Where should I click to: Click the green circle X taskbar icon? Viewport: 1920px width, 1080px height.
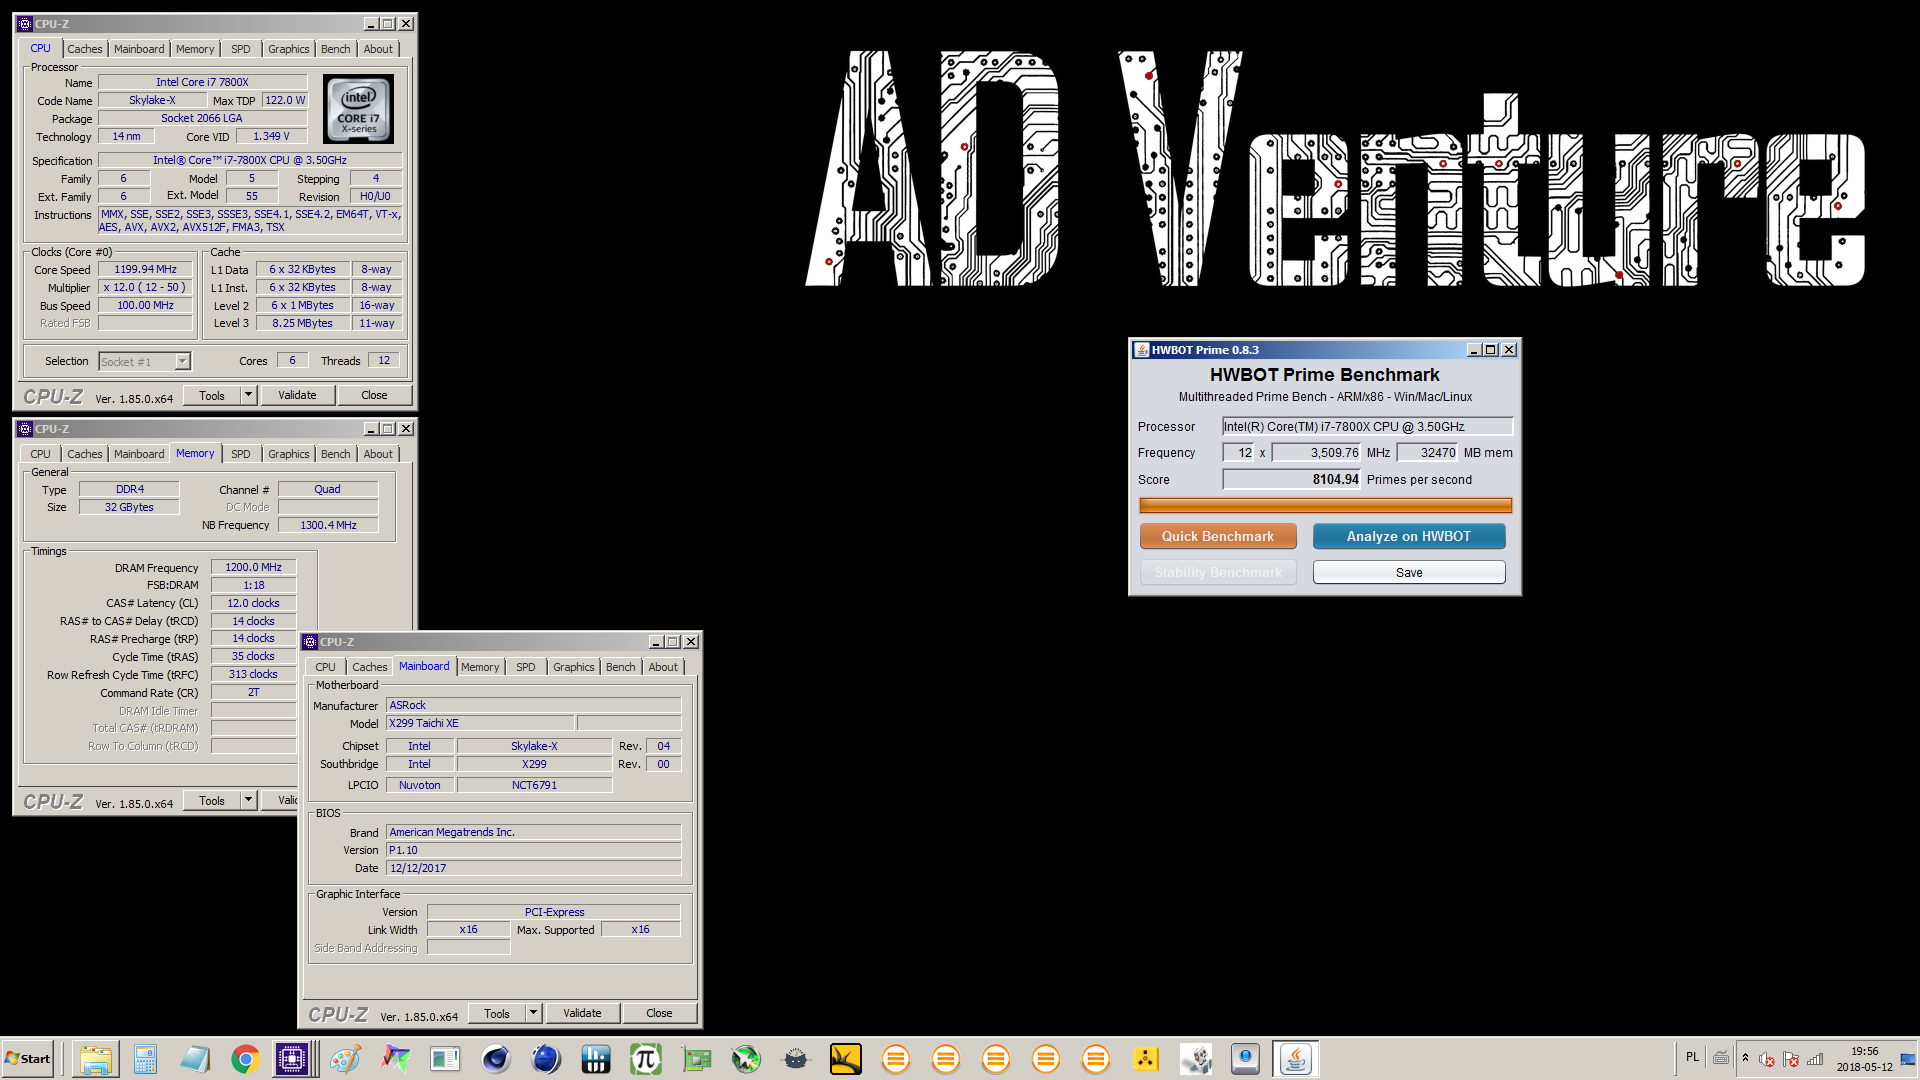point(745,1059)
